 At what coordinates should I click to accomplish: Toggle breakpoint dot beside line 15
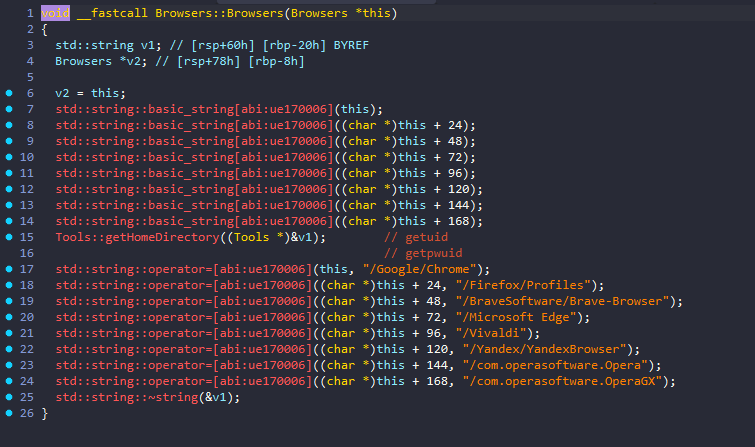[x=9, y=237]
